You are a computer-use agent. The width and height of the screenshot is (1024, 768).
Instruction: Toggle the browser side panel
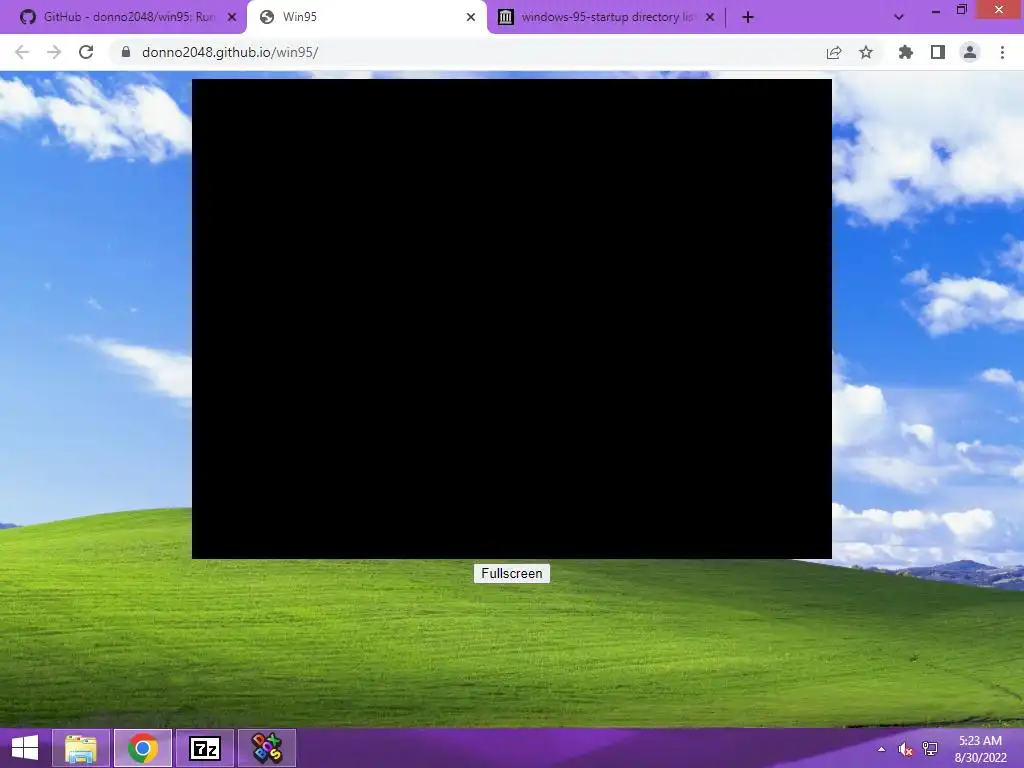(x=938, y=52)
